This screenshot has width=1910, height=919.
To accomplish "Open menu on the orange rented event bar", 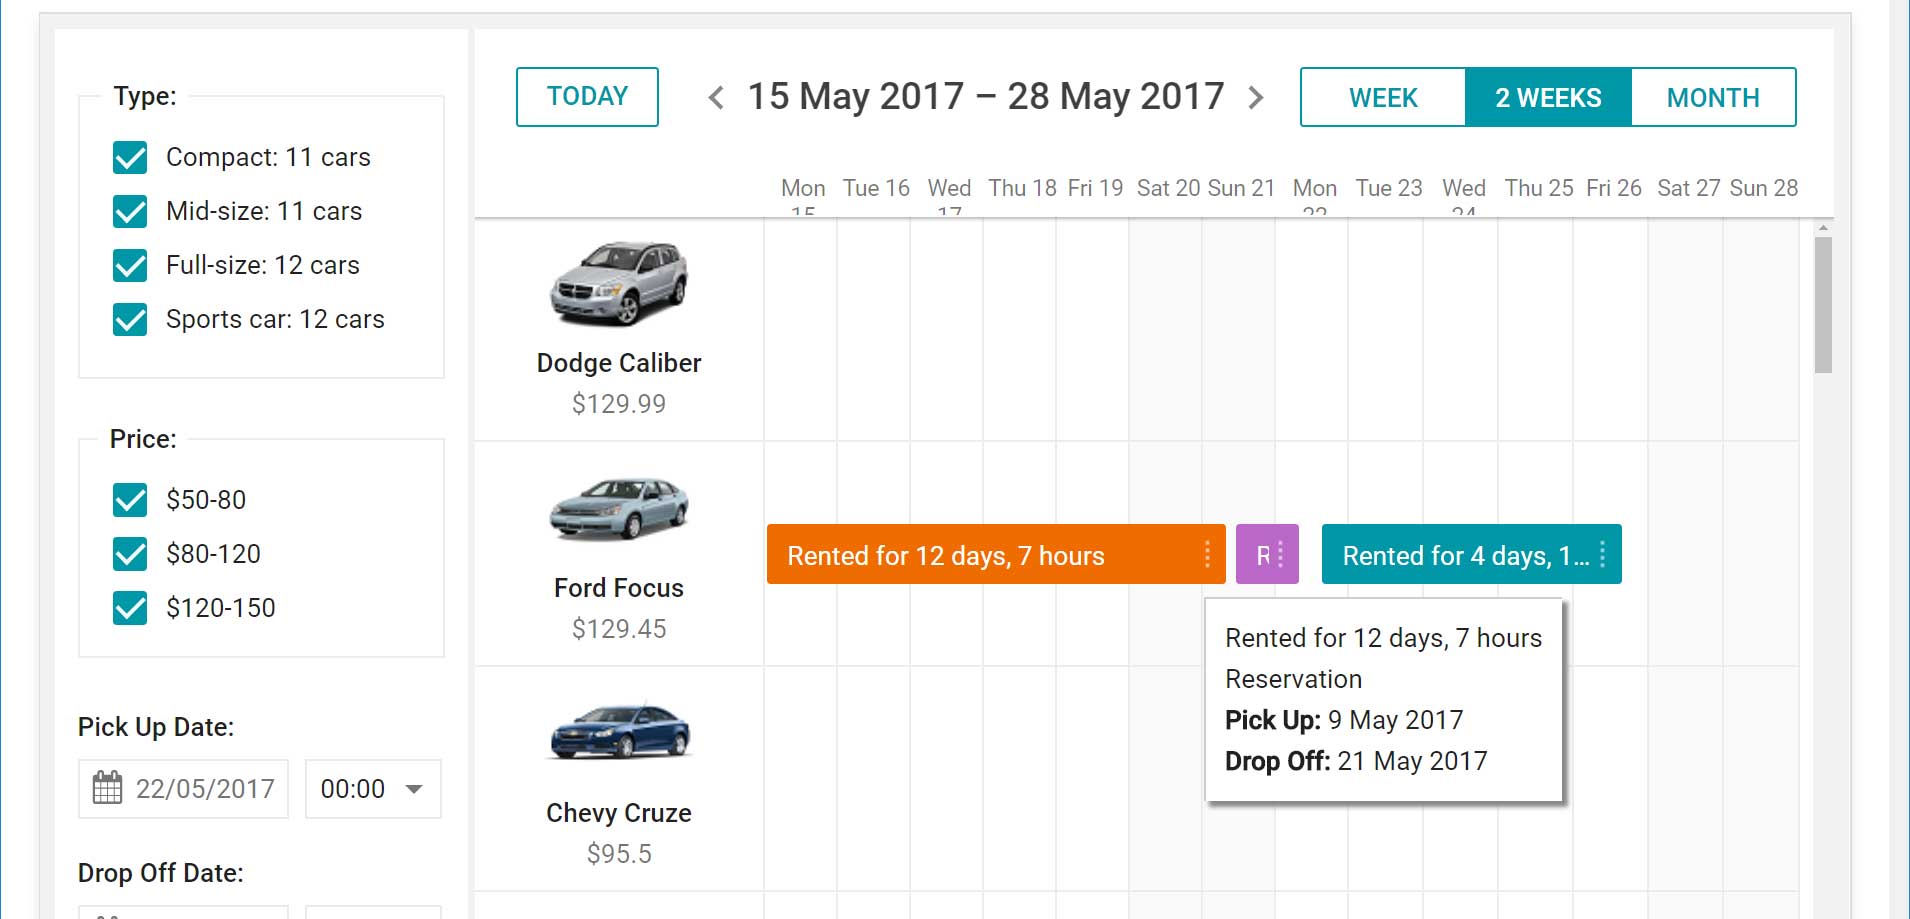I will (1208, 554).
